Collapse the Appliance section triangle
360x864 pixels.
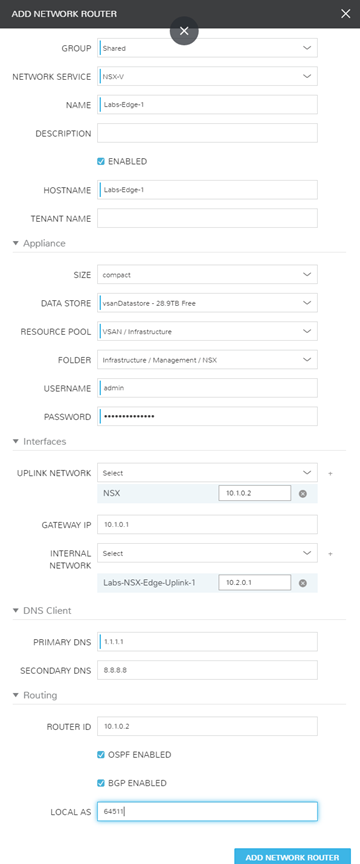(x=16, y=243)
